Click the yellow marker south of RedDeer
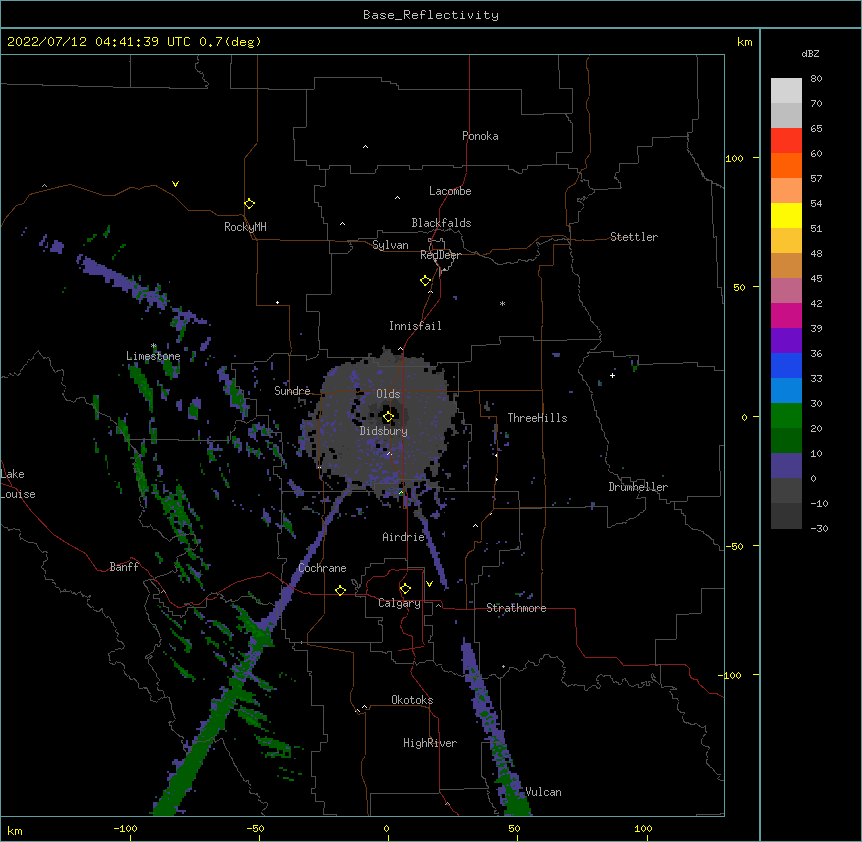This screenshot has height=842, width=862. tap(426, 281)
